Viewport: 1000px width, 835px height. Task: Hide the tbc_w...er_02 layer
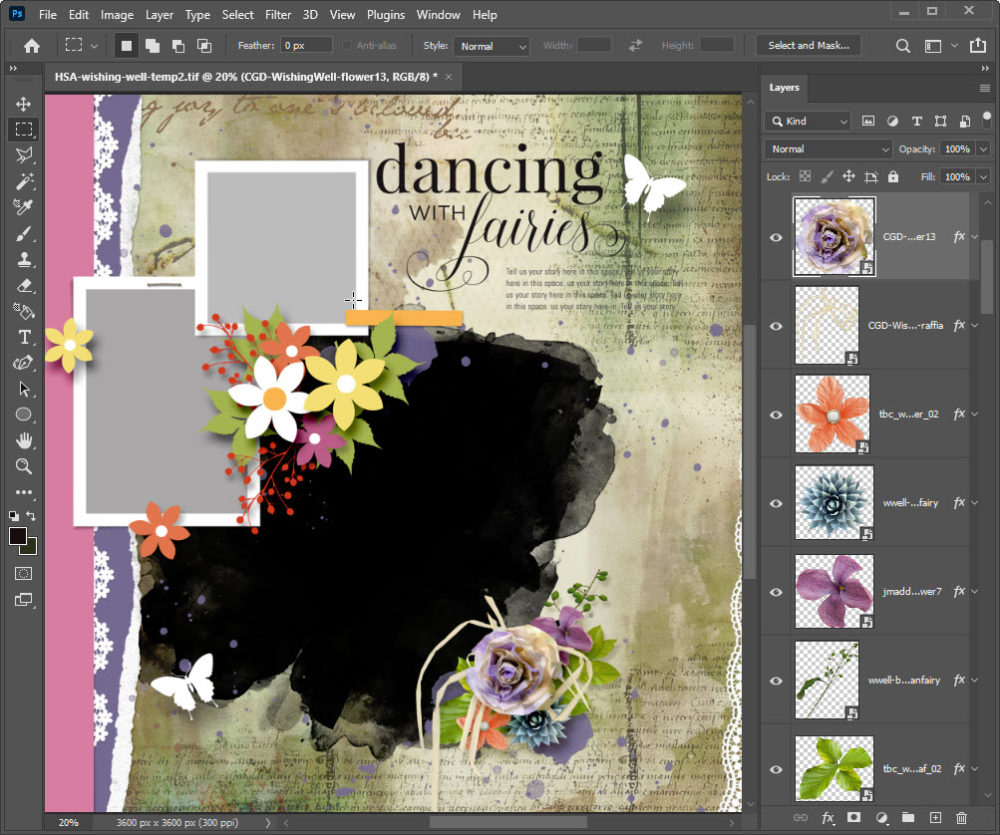pos(776,415)
